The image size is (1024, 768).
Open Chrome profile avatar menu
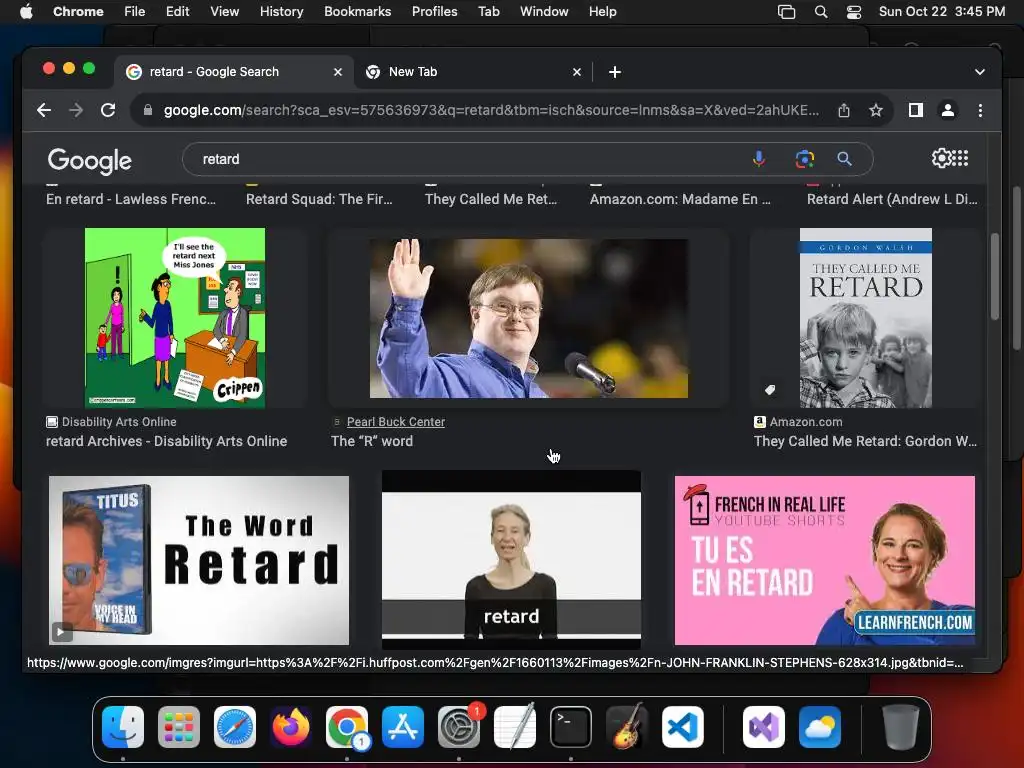[x=948, y=110]
